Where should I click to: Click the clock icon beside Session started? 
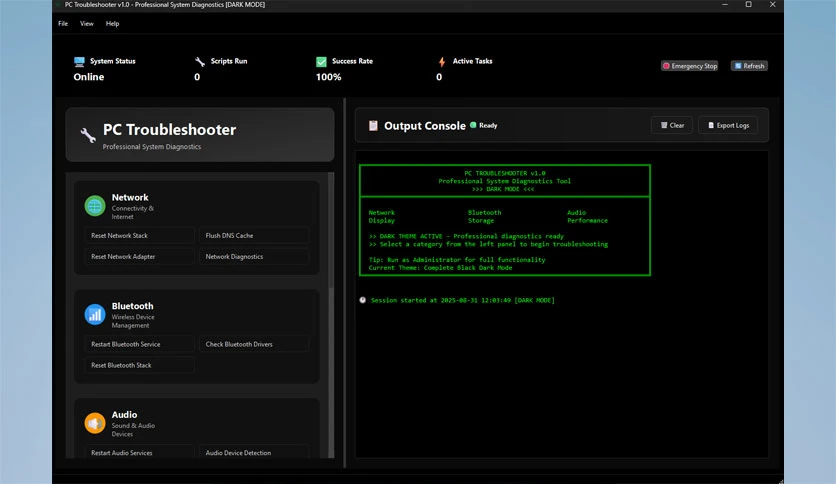363,300
